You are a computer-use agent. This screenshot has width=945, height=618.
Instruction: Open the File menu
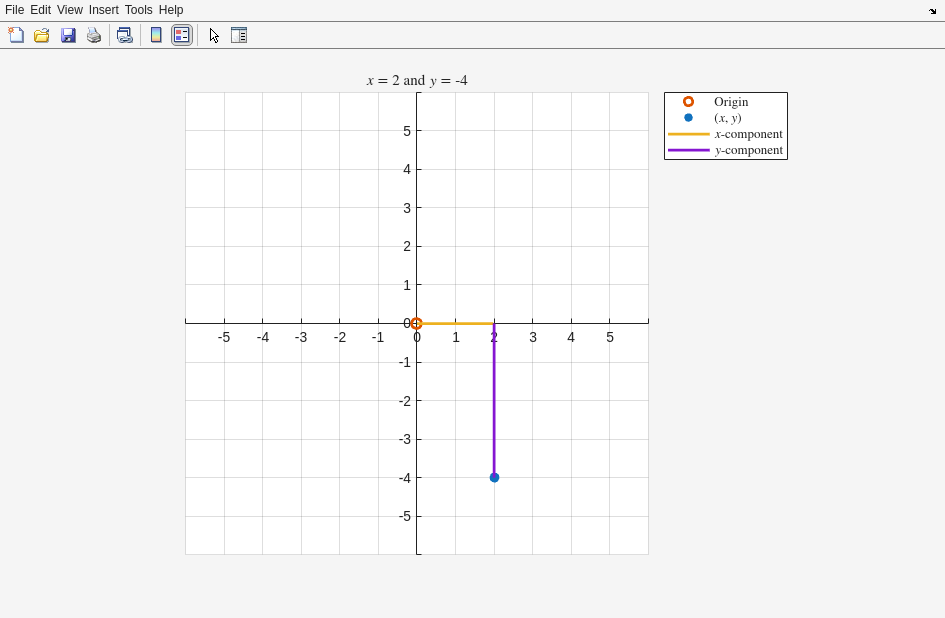click(14, 10)
